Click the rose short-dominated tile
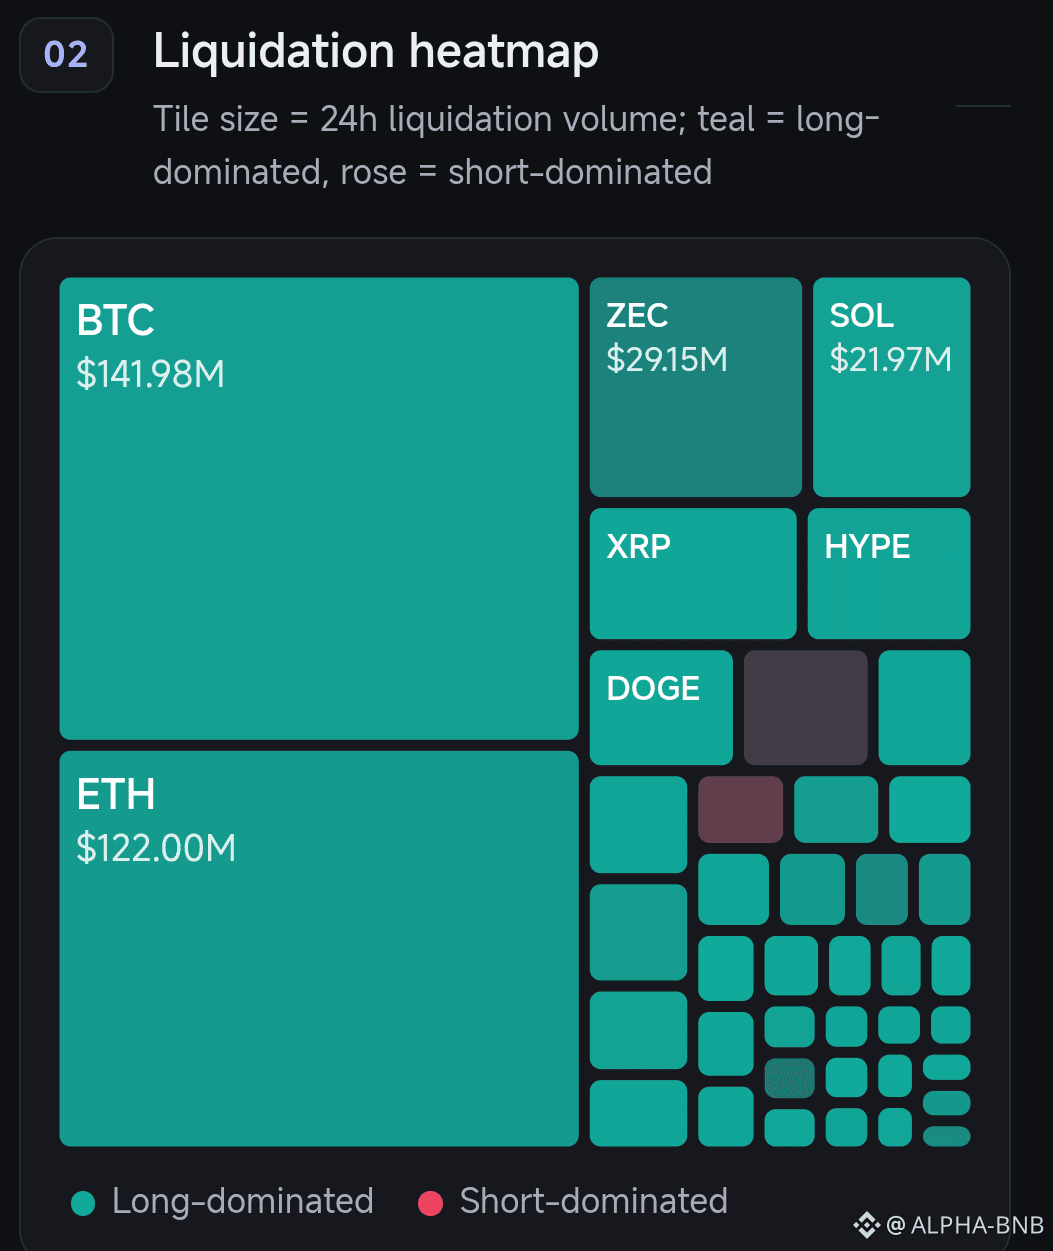 click(740, 809)
